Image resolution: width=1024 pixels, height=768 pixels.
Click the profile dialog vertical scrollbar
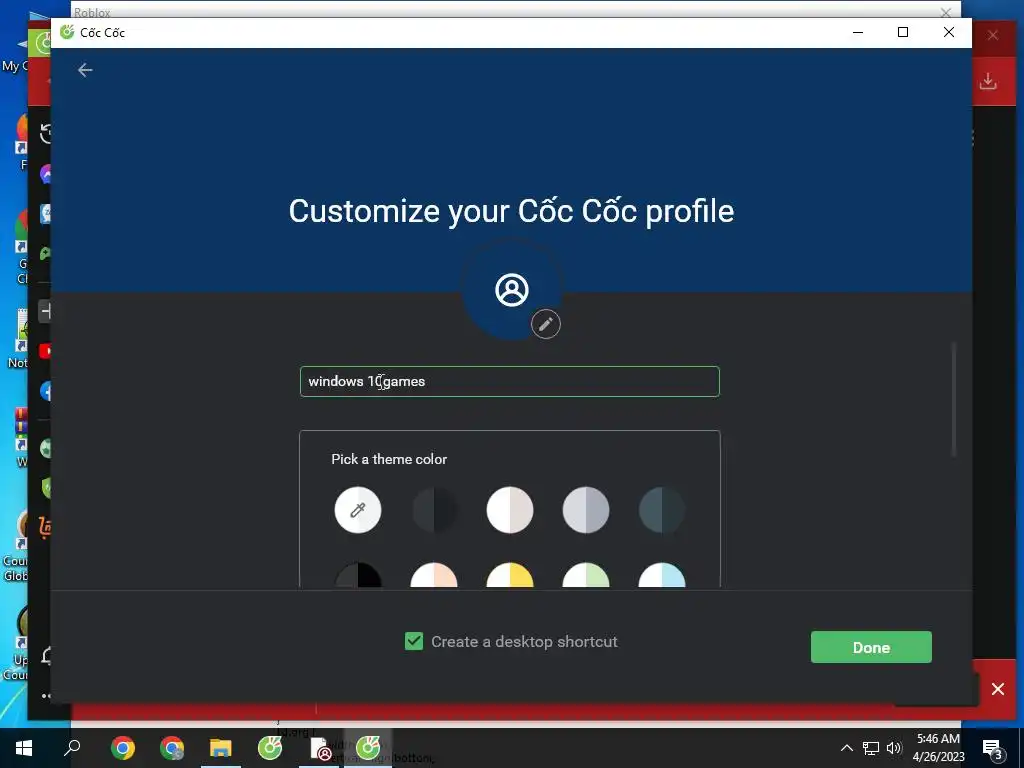954,400
